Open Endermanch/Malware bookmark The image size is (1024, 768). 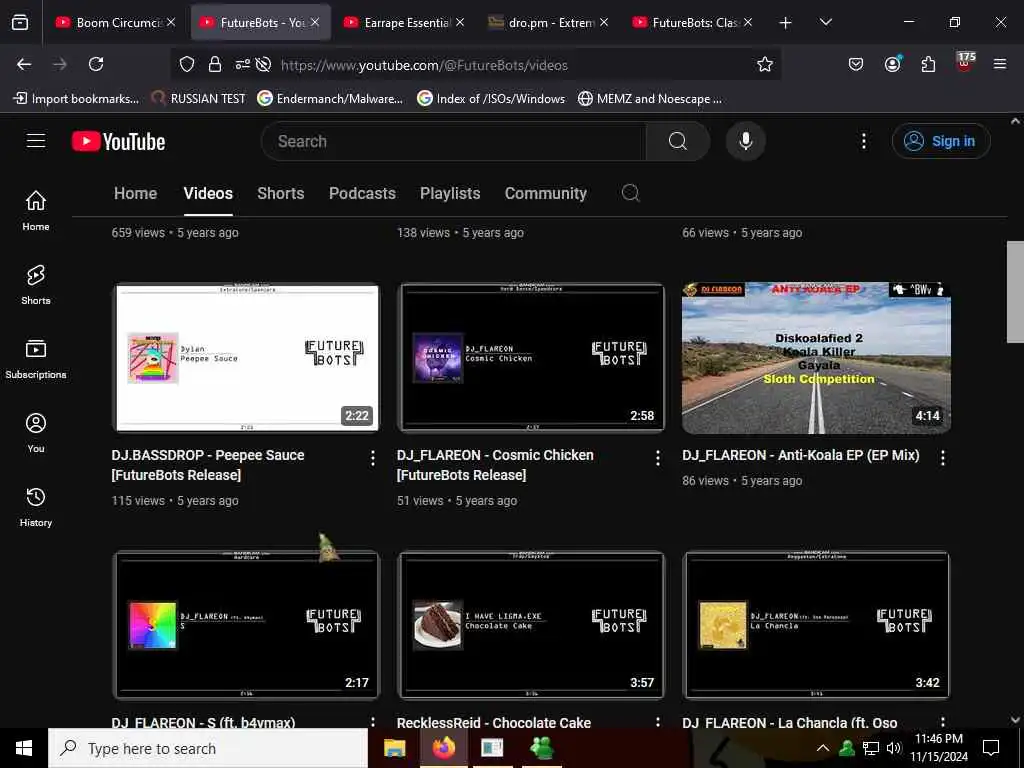click(x=330, y=99)
